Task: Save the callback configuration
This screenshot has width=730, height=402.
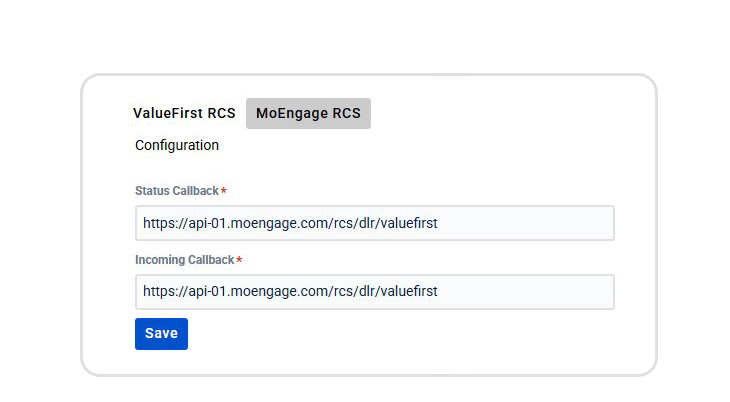Action: tap(161, 334)
